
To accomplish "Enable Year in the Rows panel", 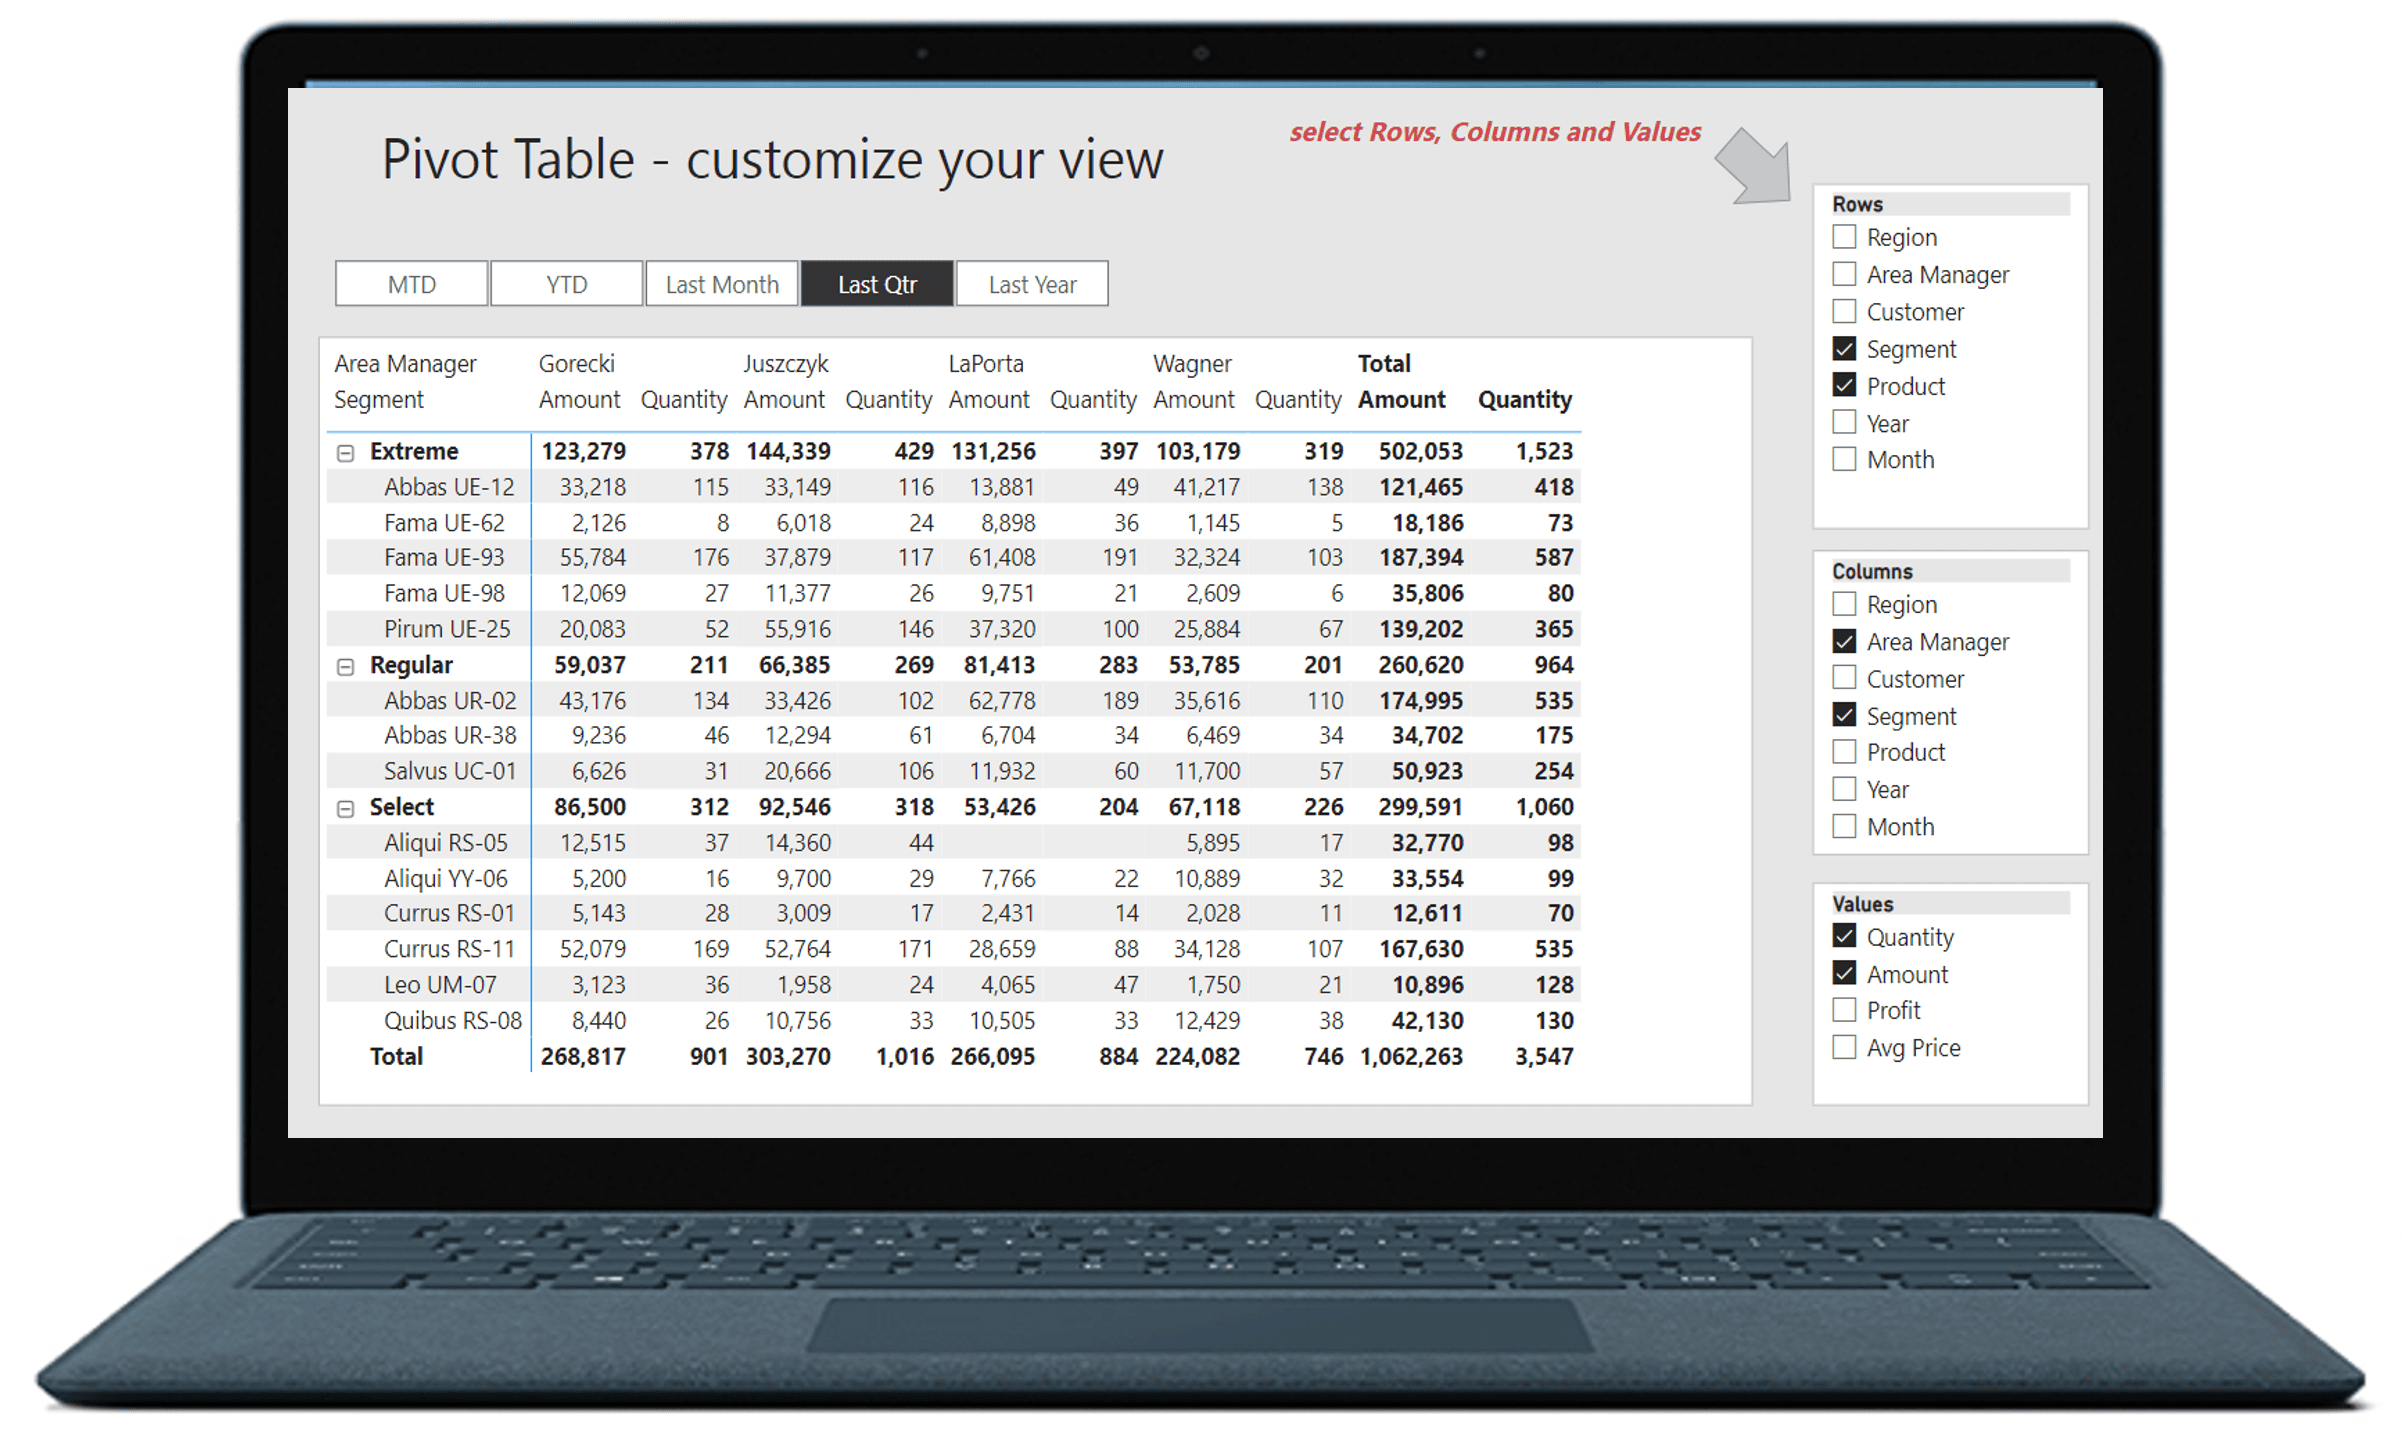I will (x=1845, y=422).
